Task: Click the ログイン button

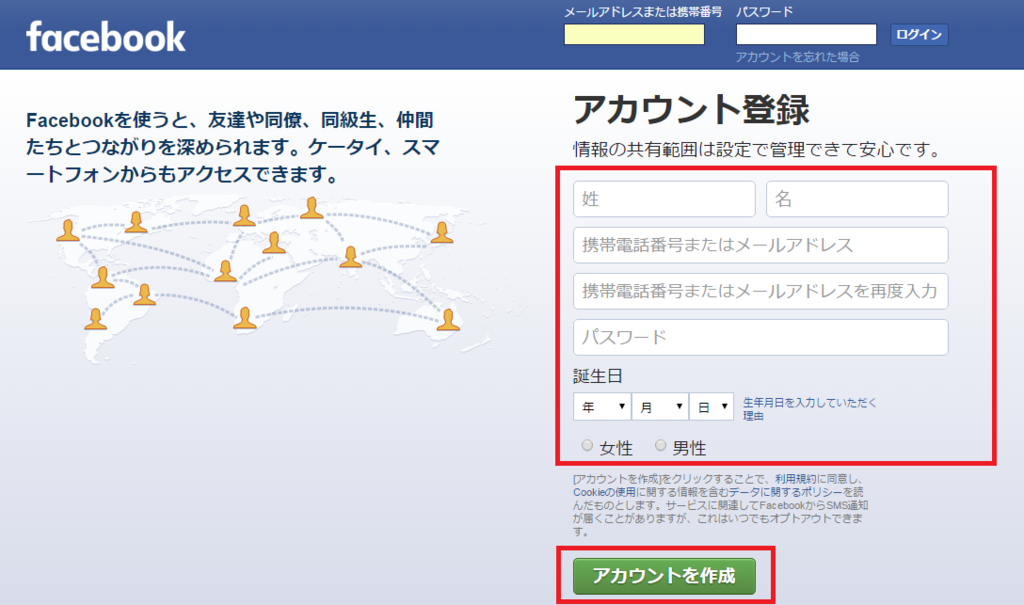Action: coord(919,35)
